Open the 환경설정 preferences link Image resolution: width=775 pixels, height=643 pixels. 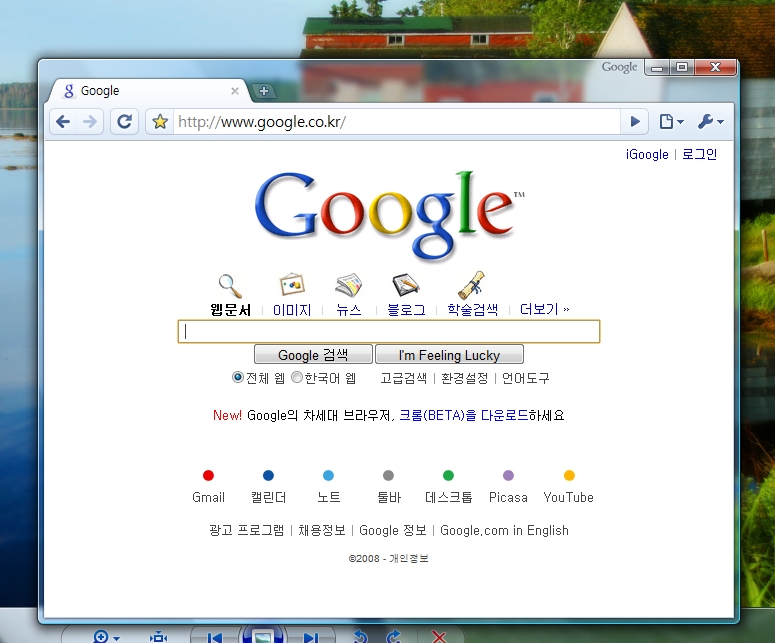(465, 379)
